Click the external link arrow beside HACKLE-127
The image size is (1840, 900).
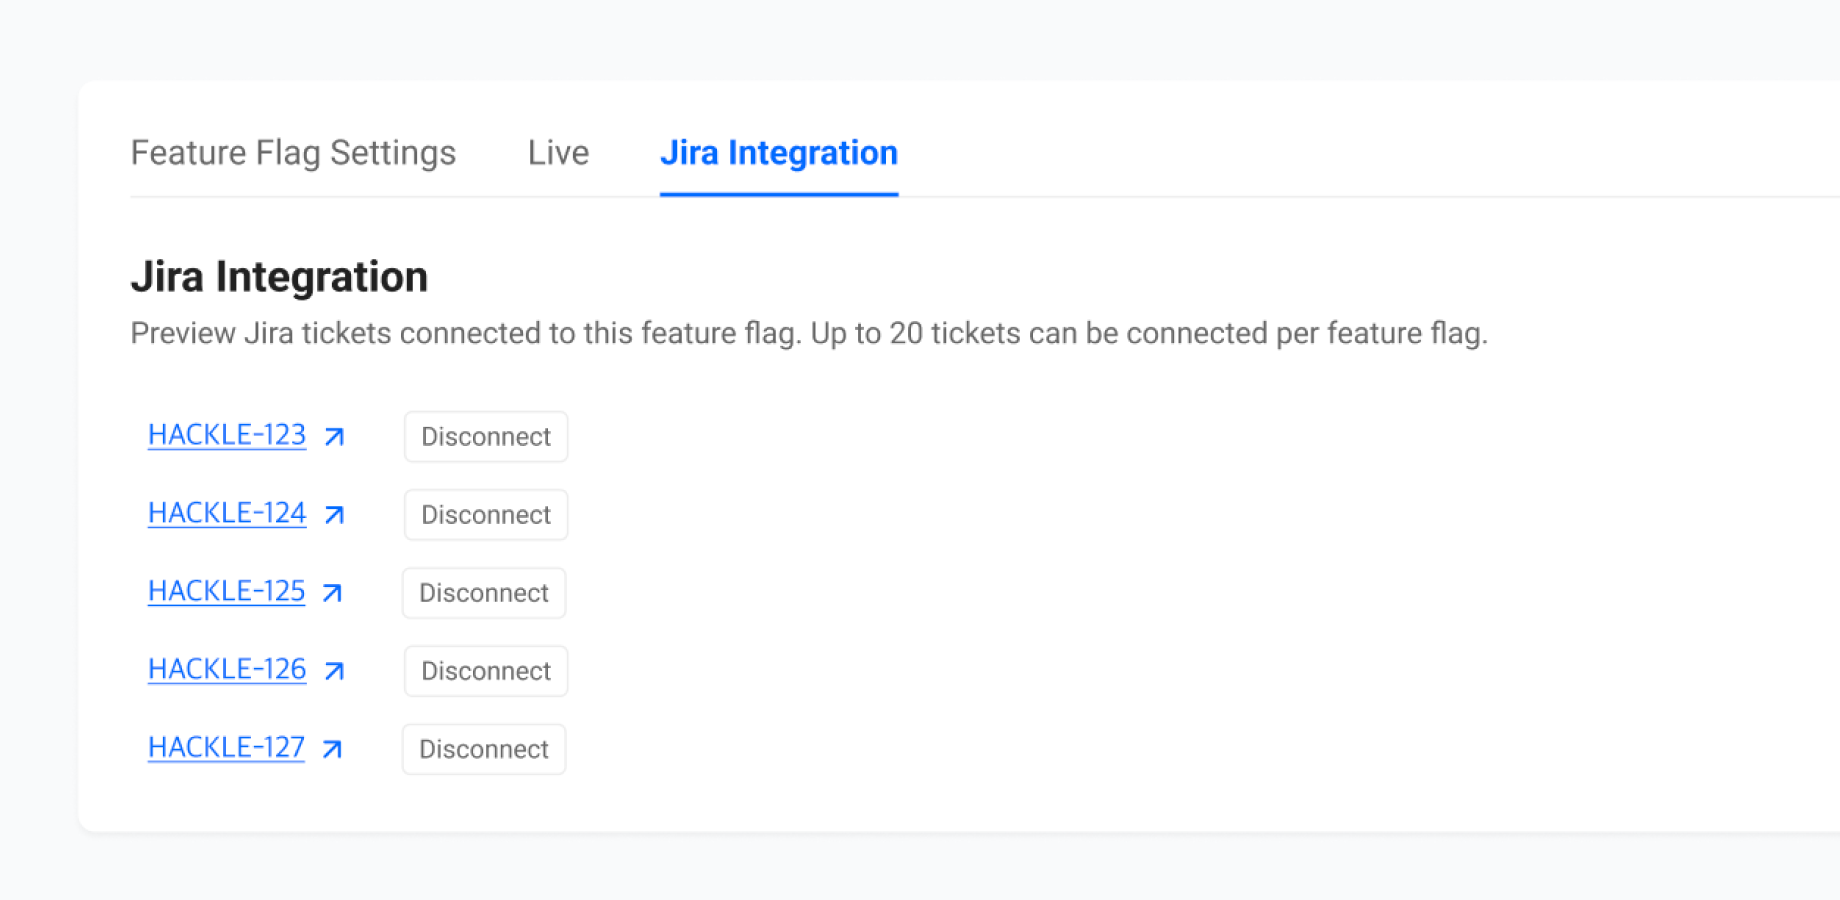[332, 749]
